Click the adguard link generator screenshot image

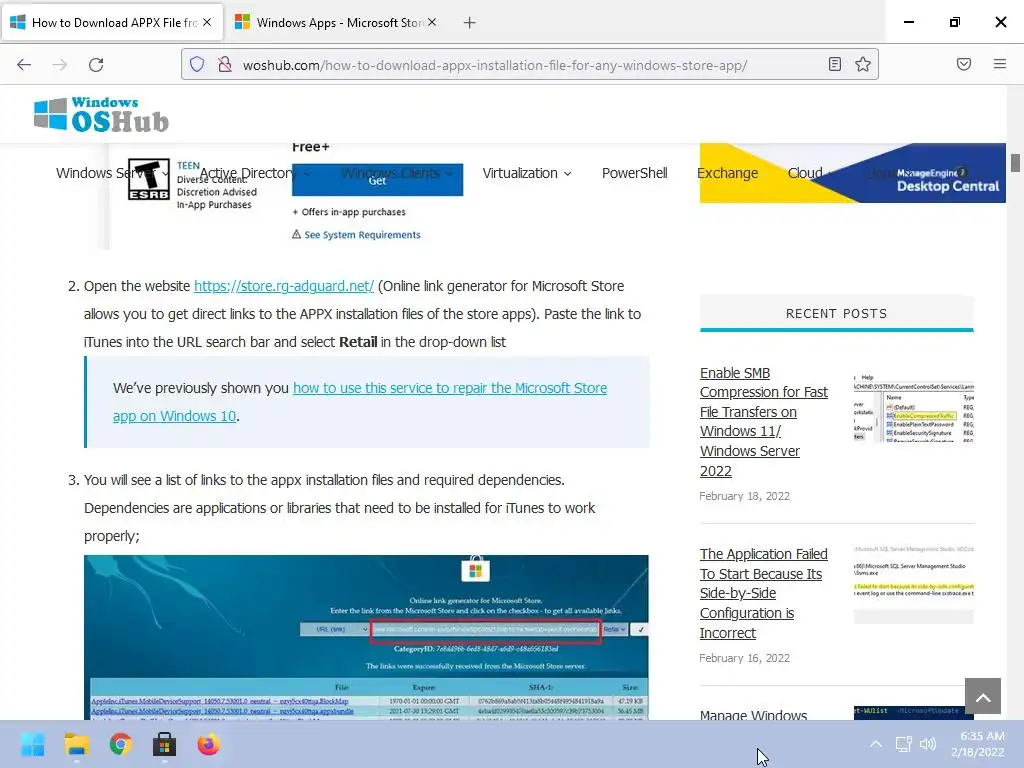point(366,637)
